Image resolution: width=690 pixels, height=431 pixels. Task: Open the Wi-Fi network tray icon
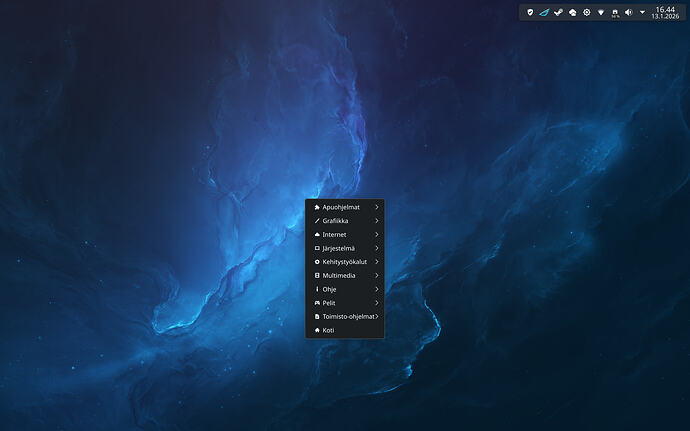[x=600, y=12]
